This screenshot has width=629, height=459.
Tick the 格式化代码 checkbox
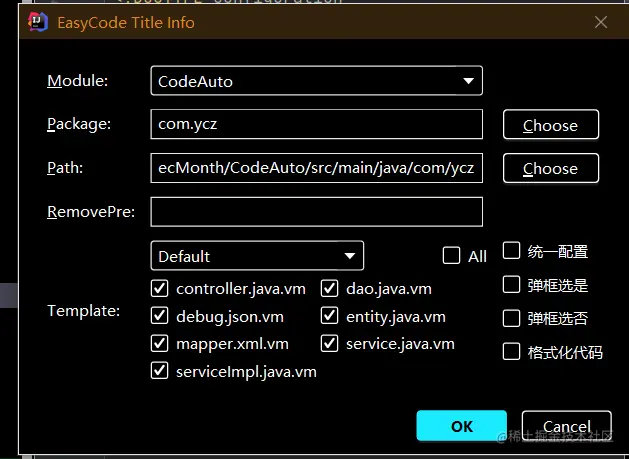click(511, 351)
